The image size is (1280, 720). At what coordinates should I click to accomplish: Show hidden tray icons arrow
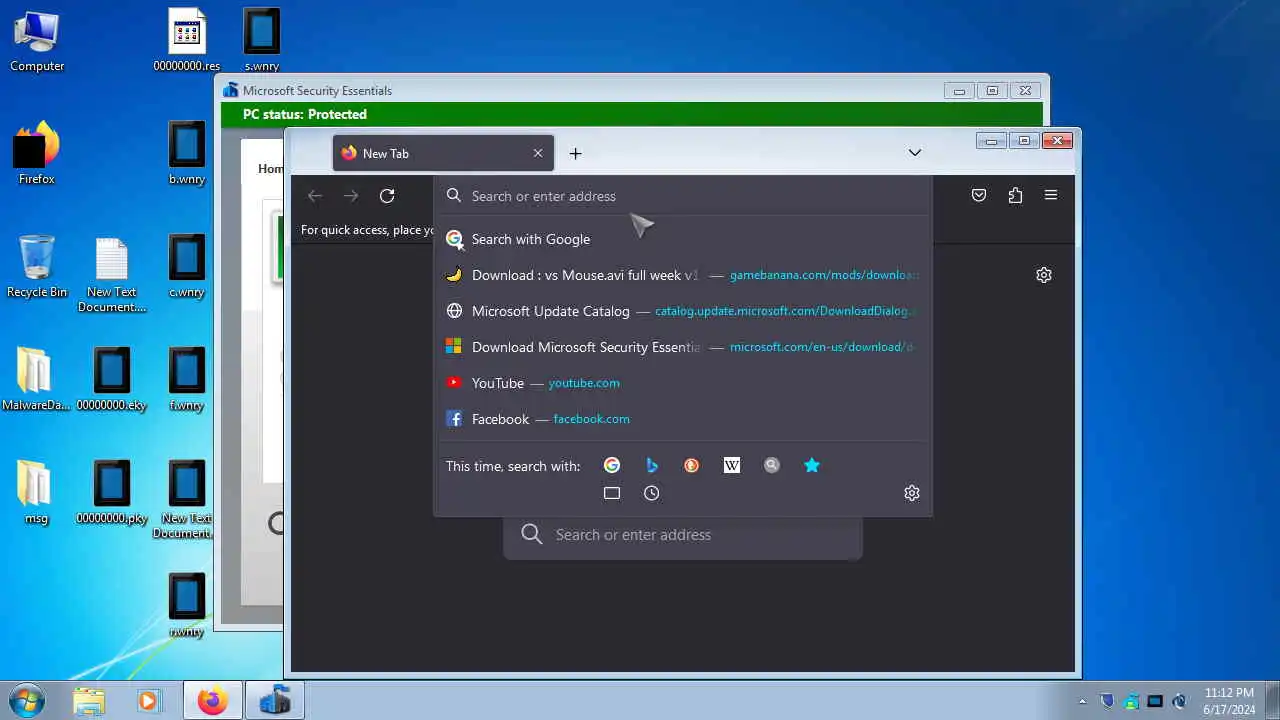click(1082, 702)
